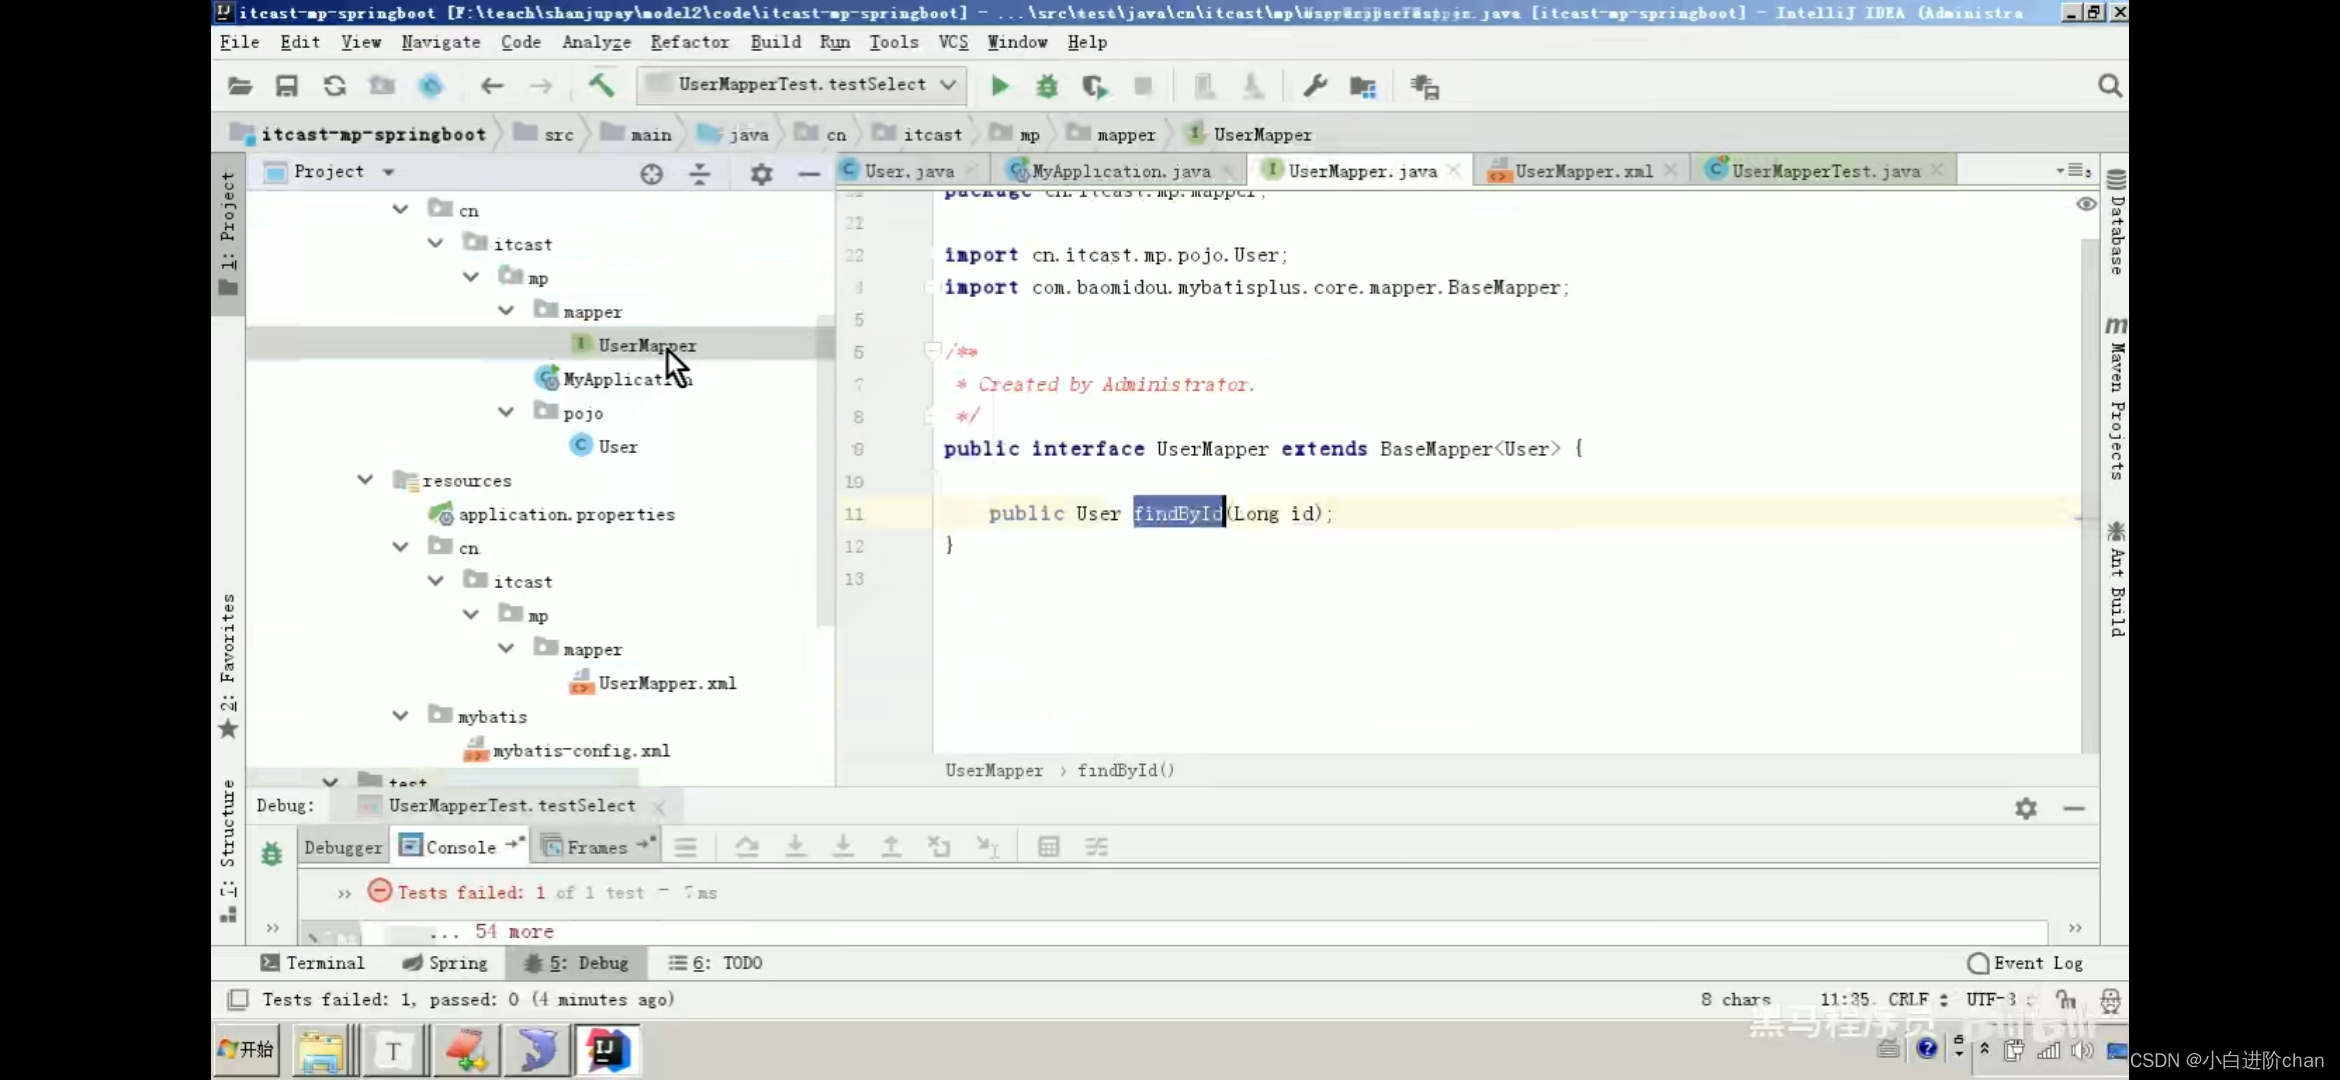Toggle tool window bars at status bar corner
Viewport: 2340px width, 1080px height.
[238, 999]
